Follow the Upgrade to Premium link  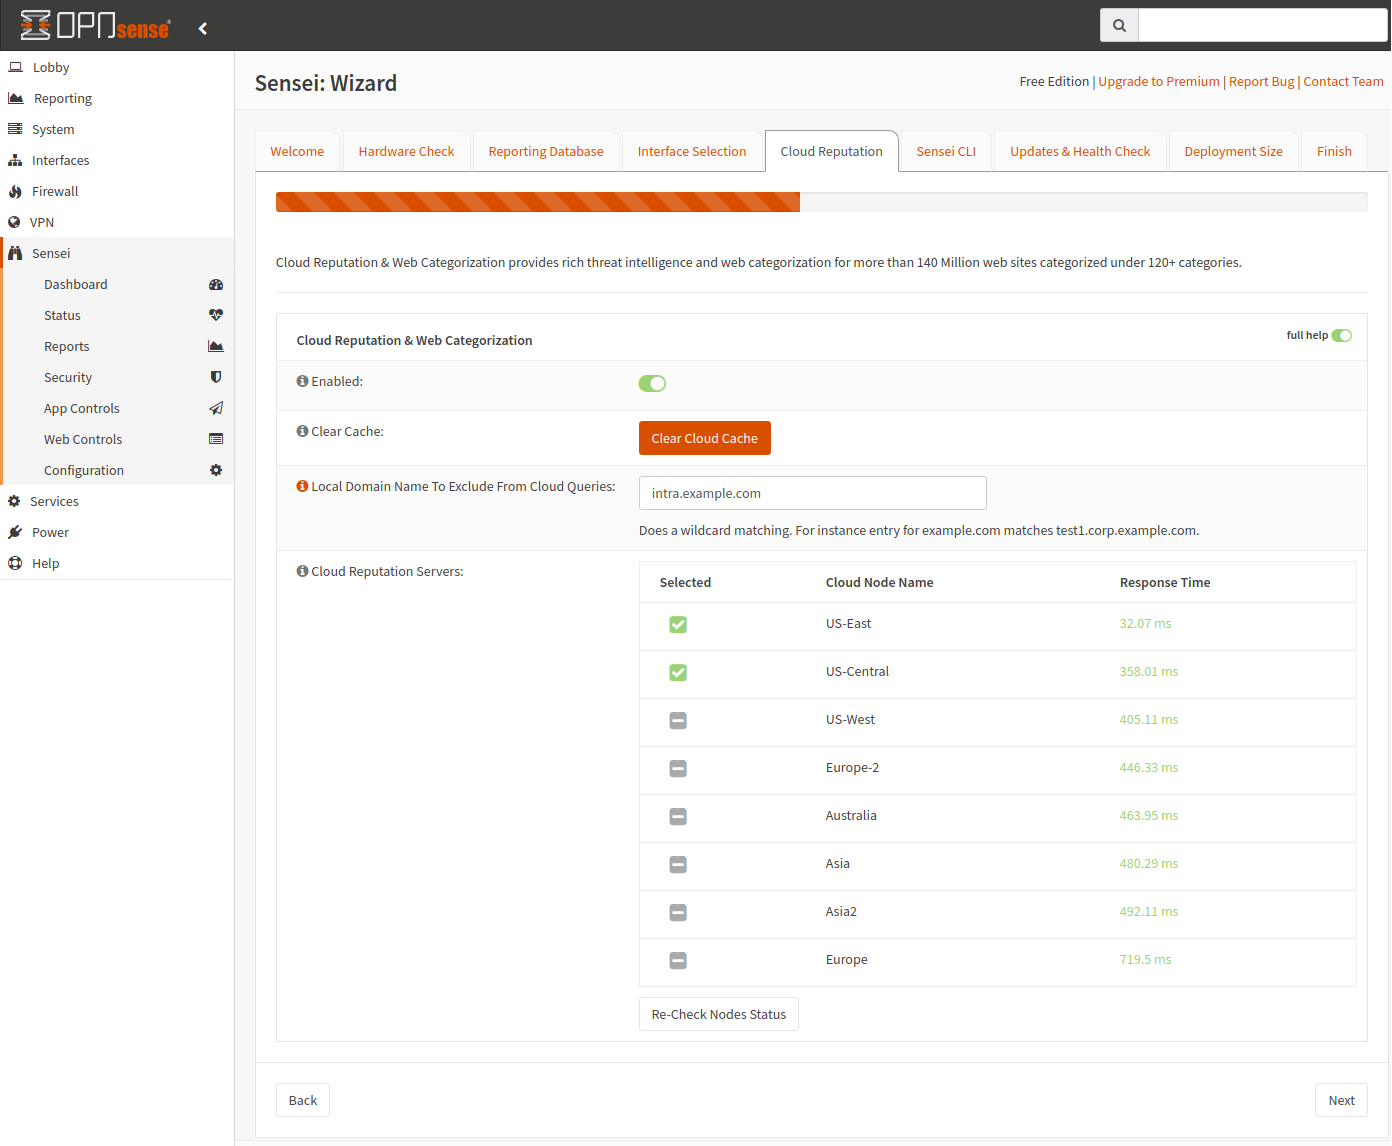tap(1159, 82)
